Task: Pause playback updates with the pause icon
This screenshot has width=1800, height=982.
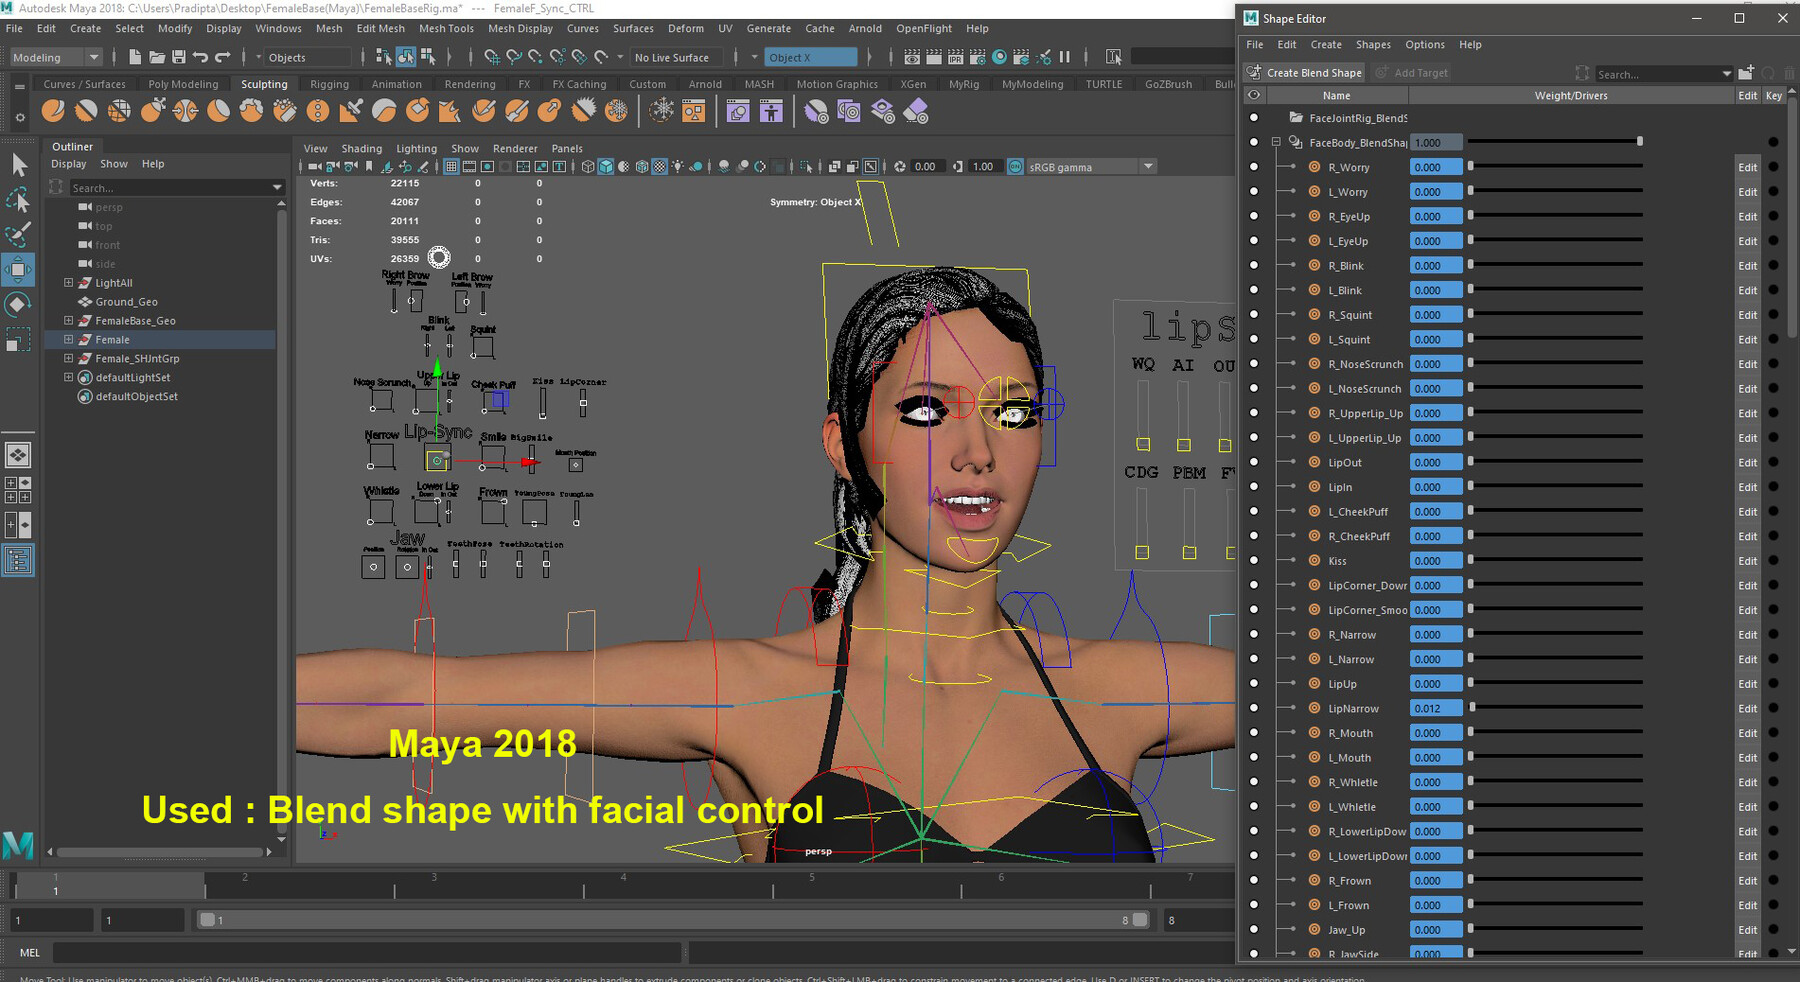Action: (x=1065, y=57)
